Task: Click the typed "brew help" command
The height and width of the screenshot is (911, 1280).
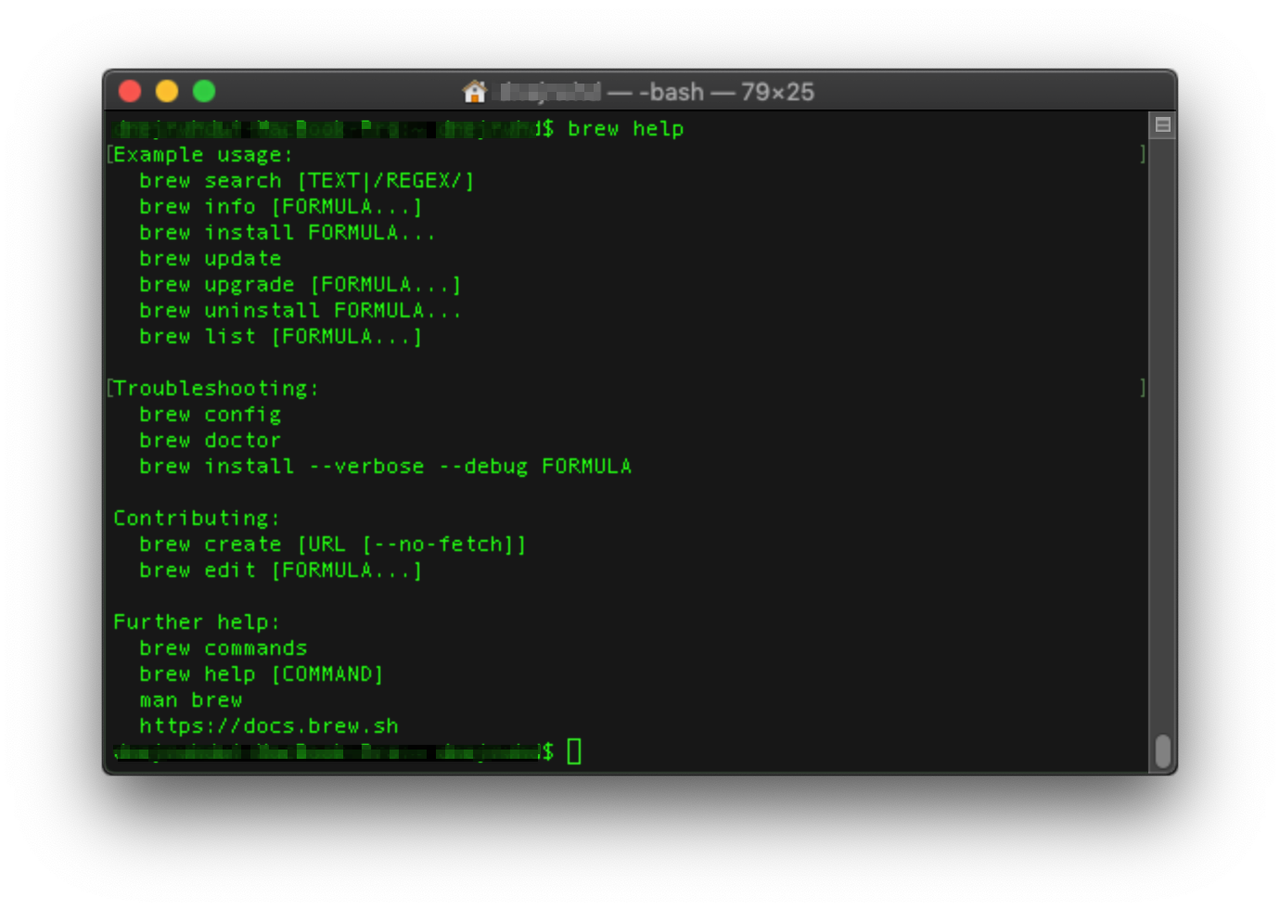Action: tap(626, 129)
